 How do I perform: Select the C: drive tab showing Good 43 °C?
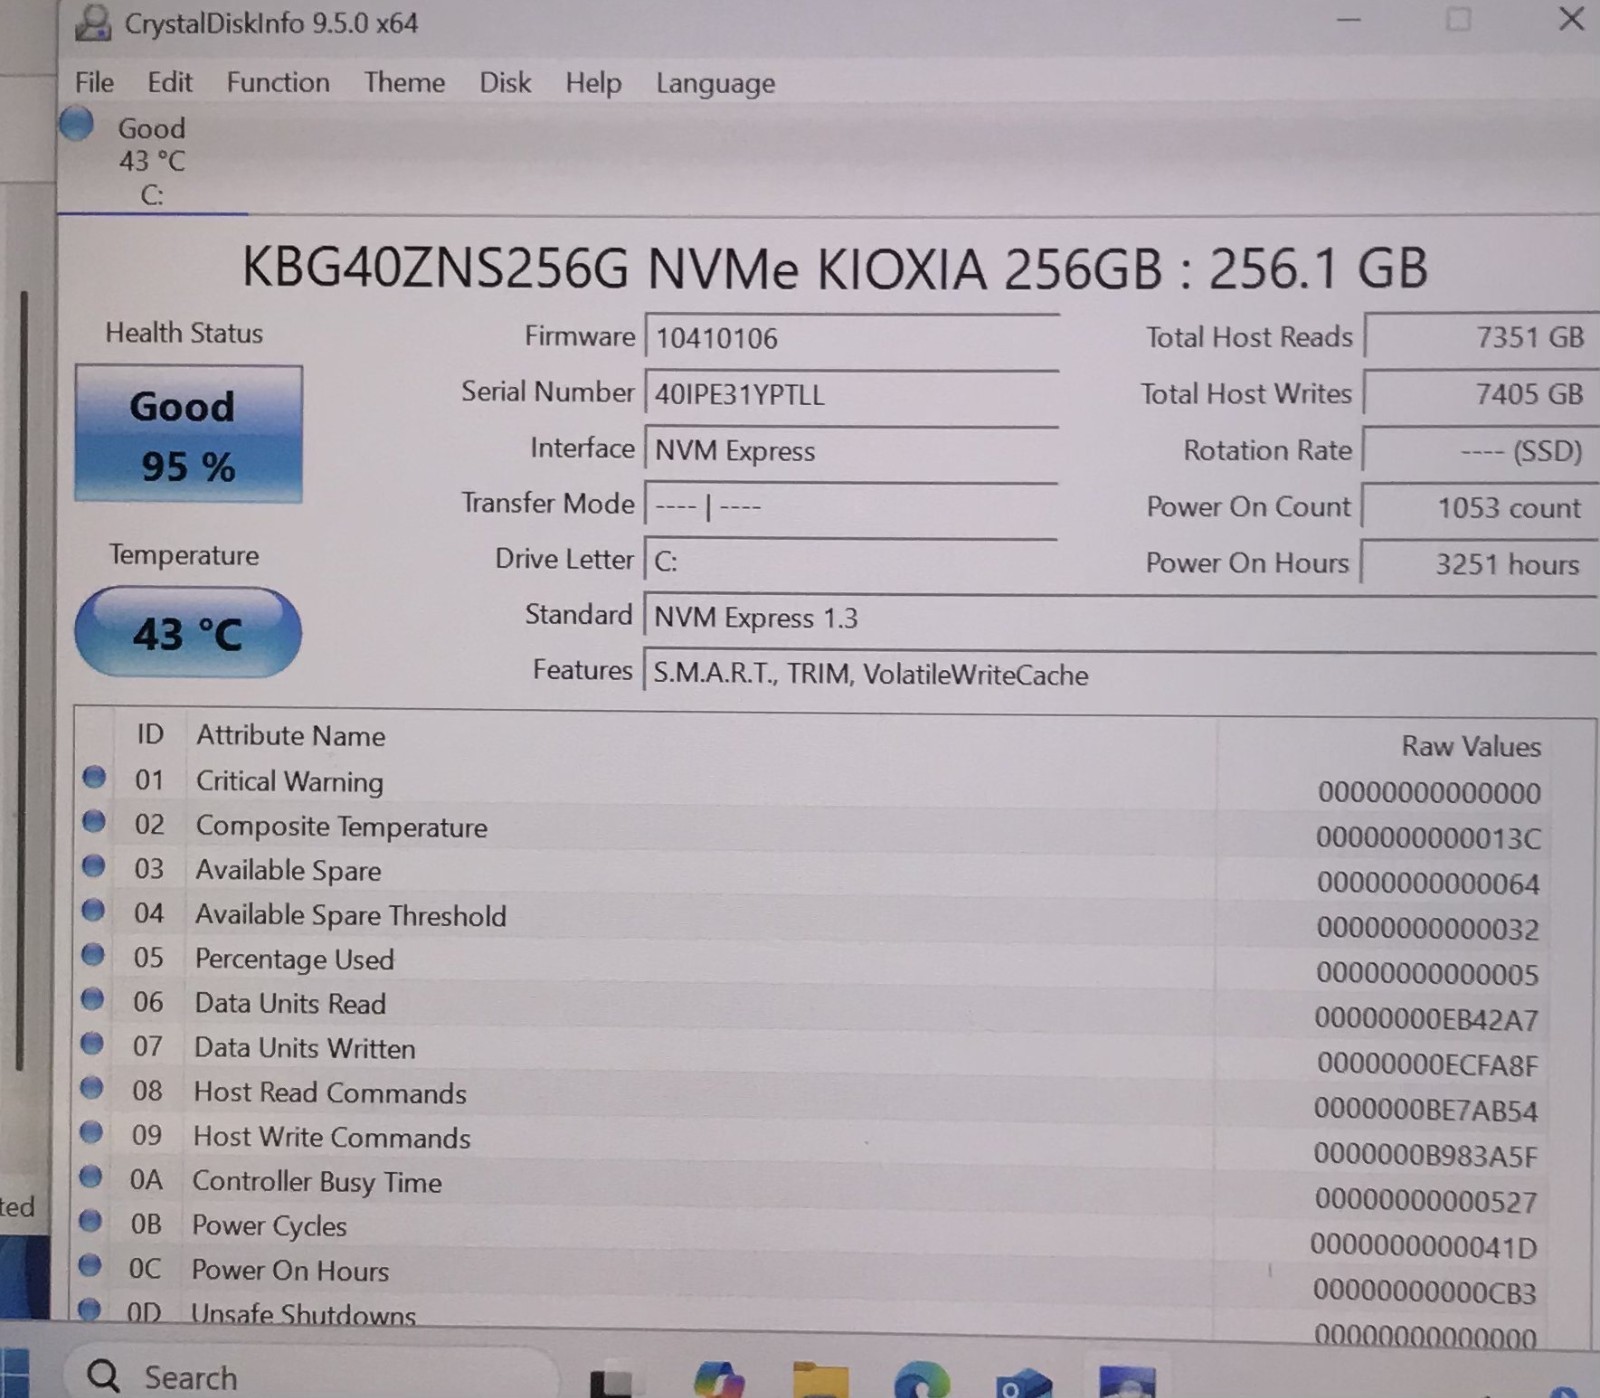tap(152, 160)
